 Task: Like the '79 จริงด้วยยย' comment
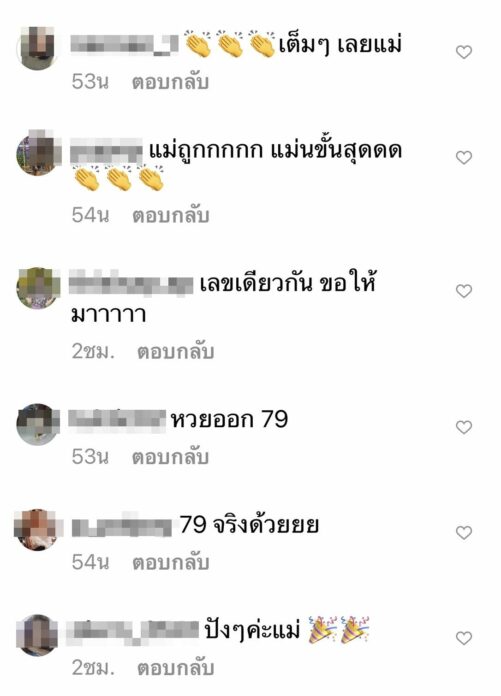pyautogui.click(x=464, y=532)
